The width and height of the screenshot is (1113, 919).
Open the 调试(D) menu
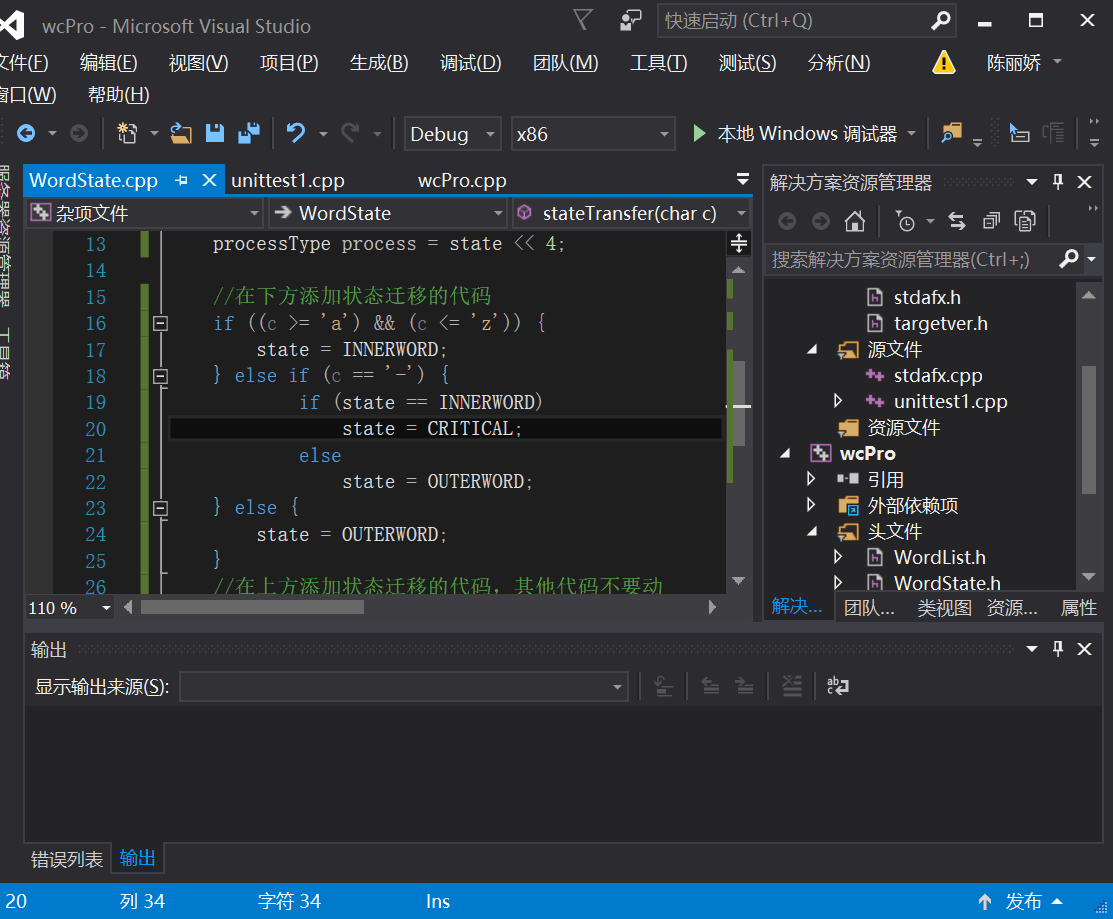click(x=470, y=63)
